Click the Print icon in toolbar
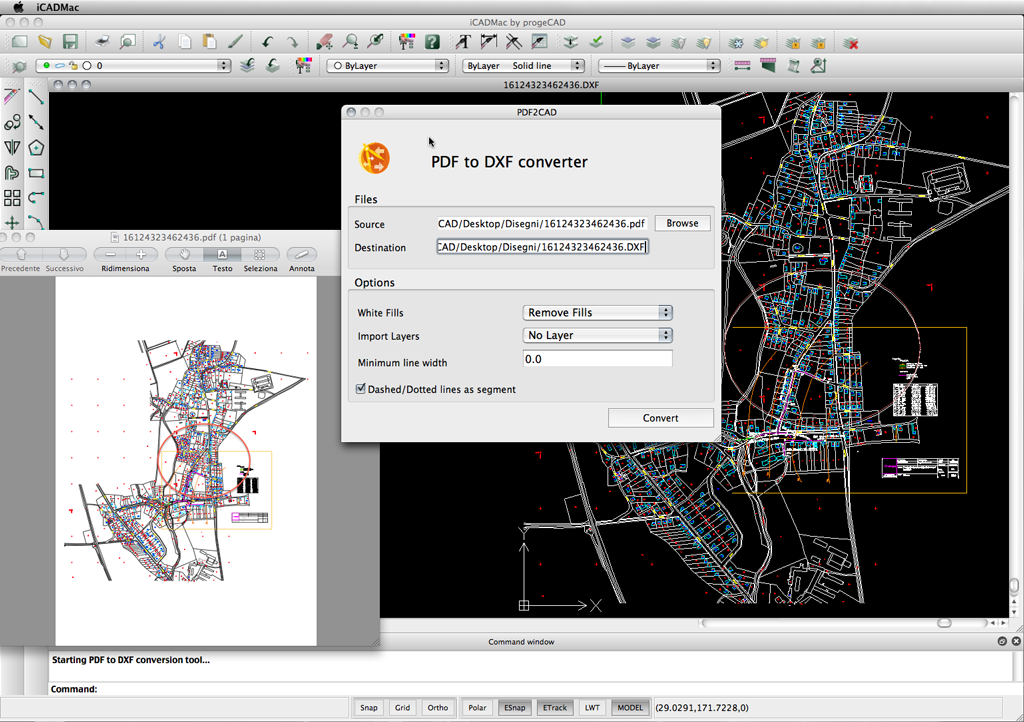Viewport: 1024px width, 722px height. pos(101,42)
